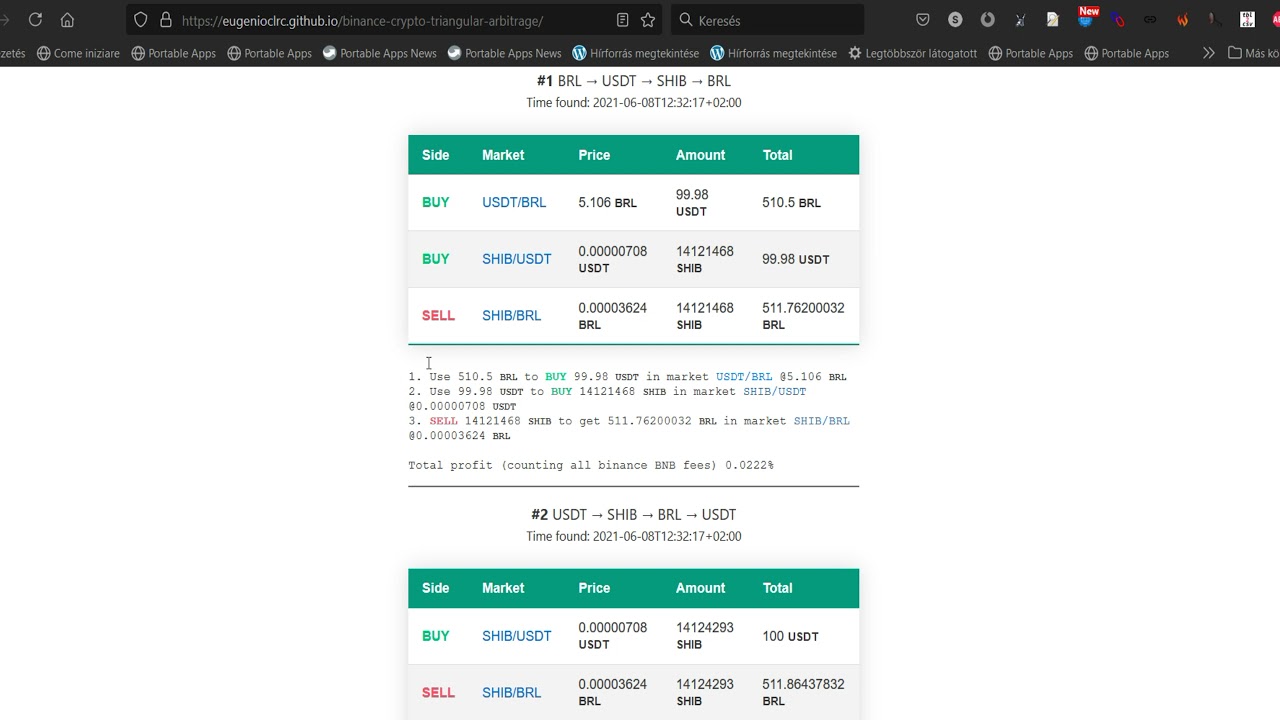
Task: Open the orange flame W extension
Action: (x=1182, y=19)
